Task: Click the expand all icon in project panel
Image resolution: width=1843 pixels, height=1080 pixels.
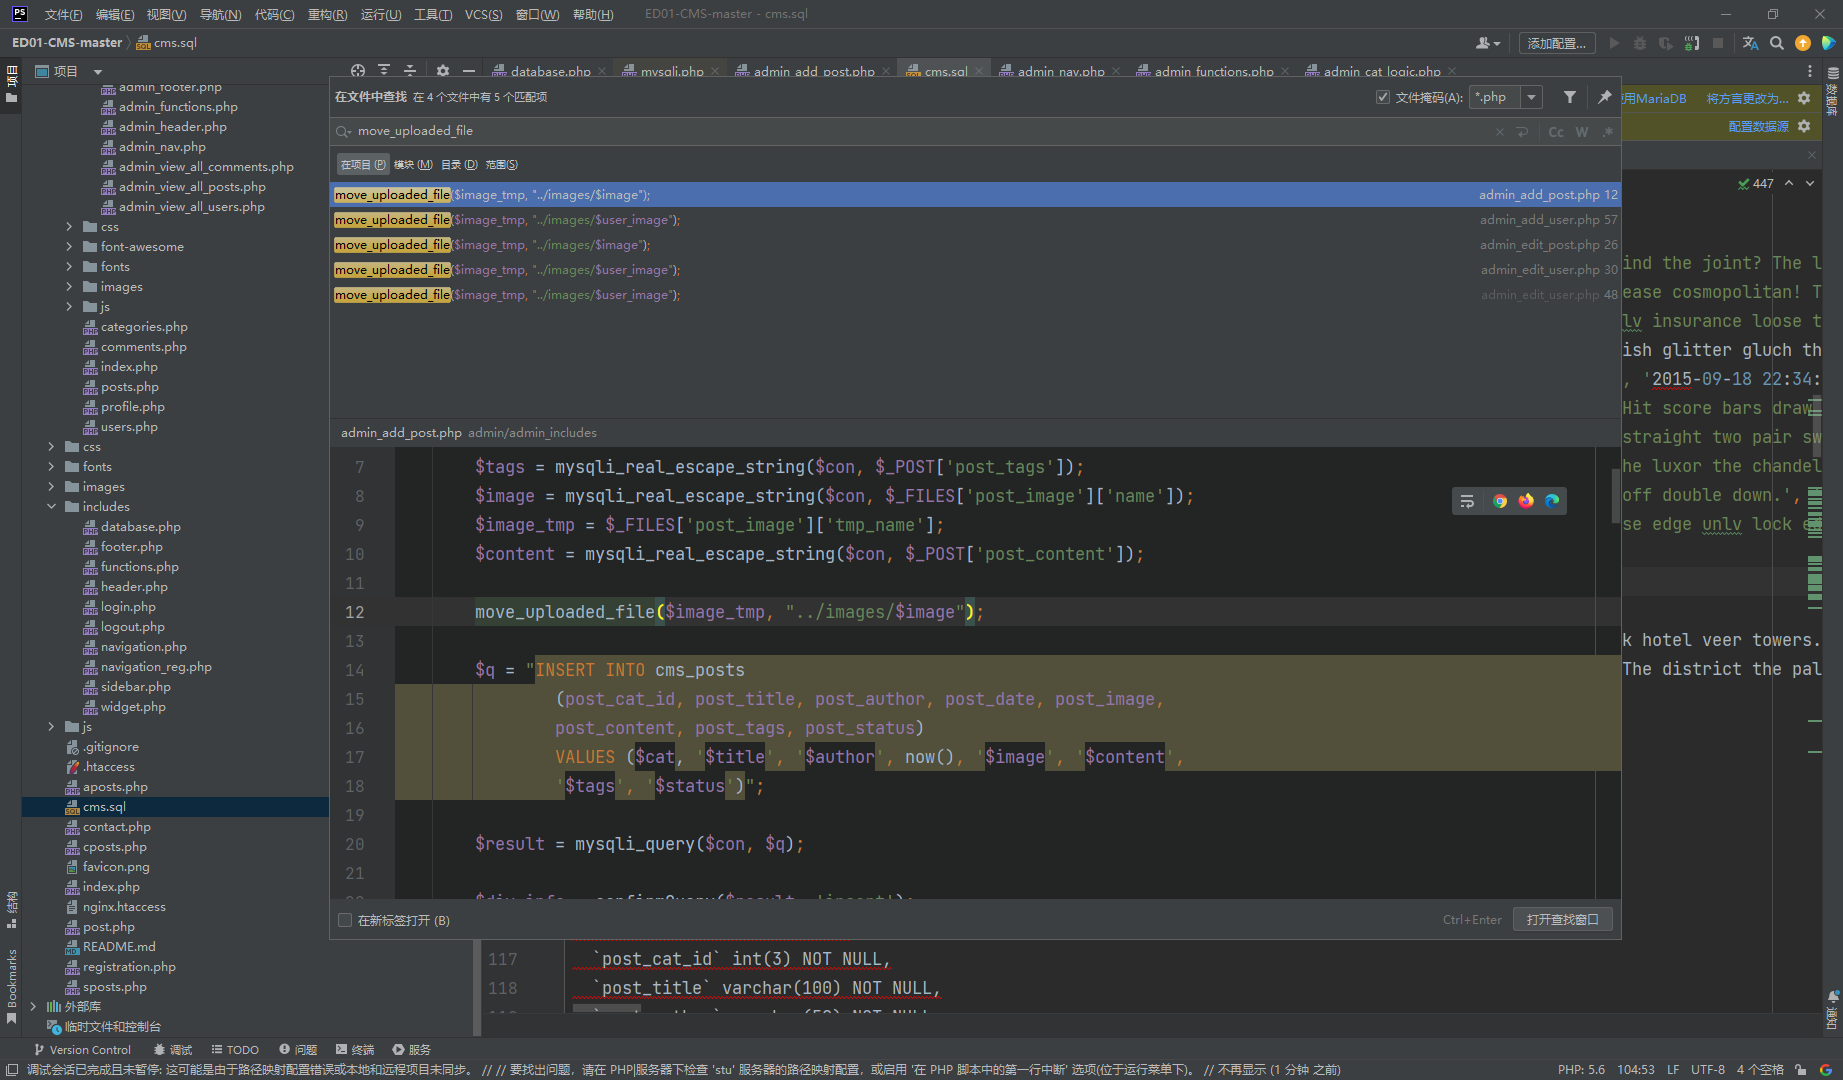Action: 384,71
